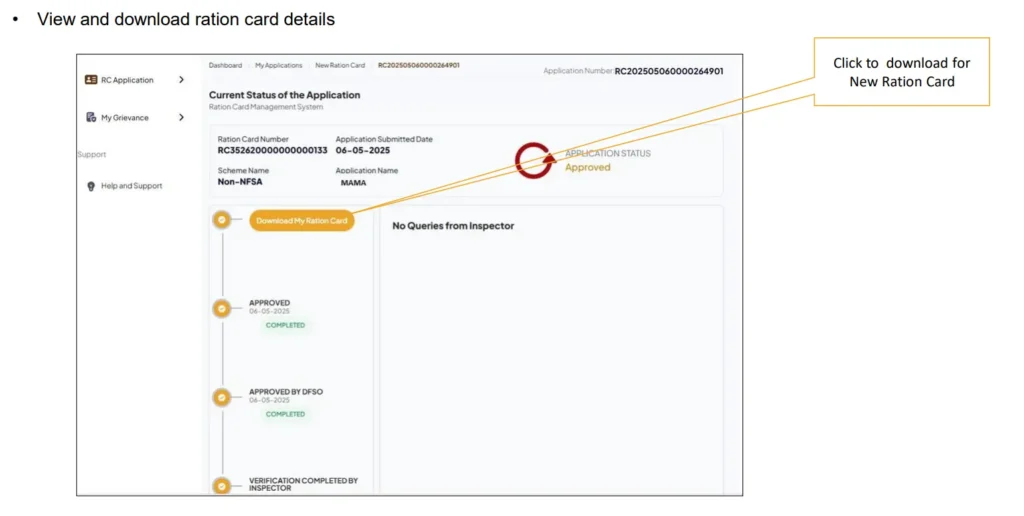Expand the RC Application chevron arrow

[182, 80]
